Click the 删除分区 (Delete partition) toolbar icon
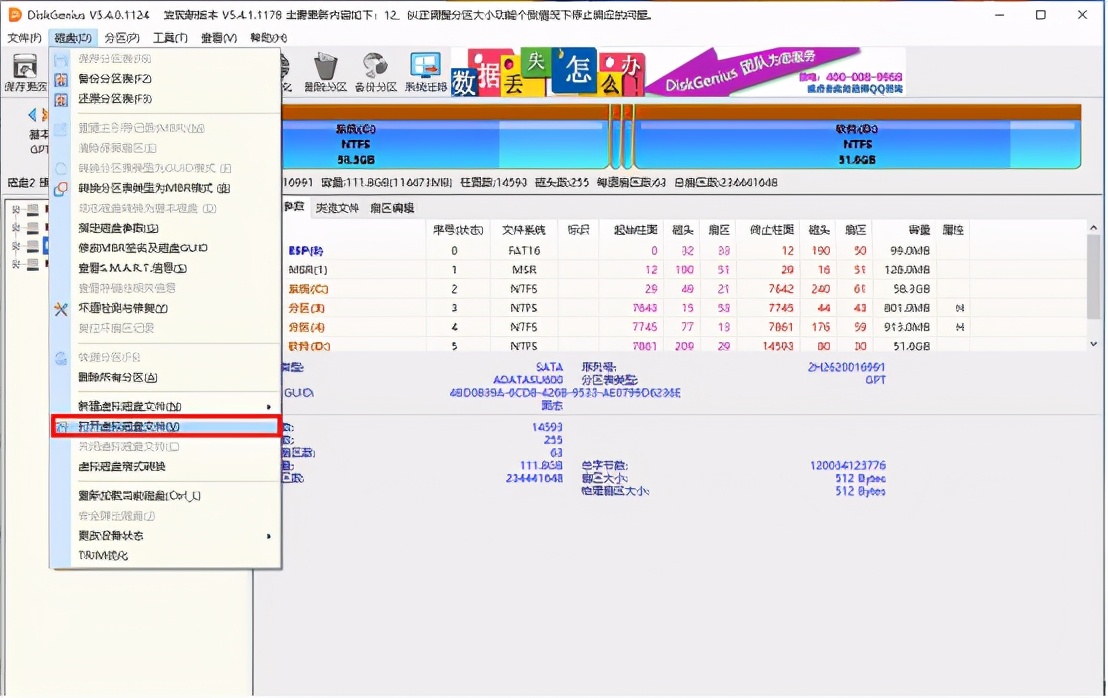 click(x=325, y=73)
